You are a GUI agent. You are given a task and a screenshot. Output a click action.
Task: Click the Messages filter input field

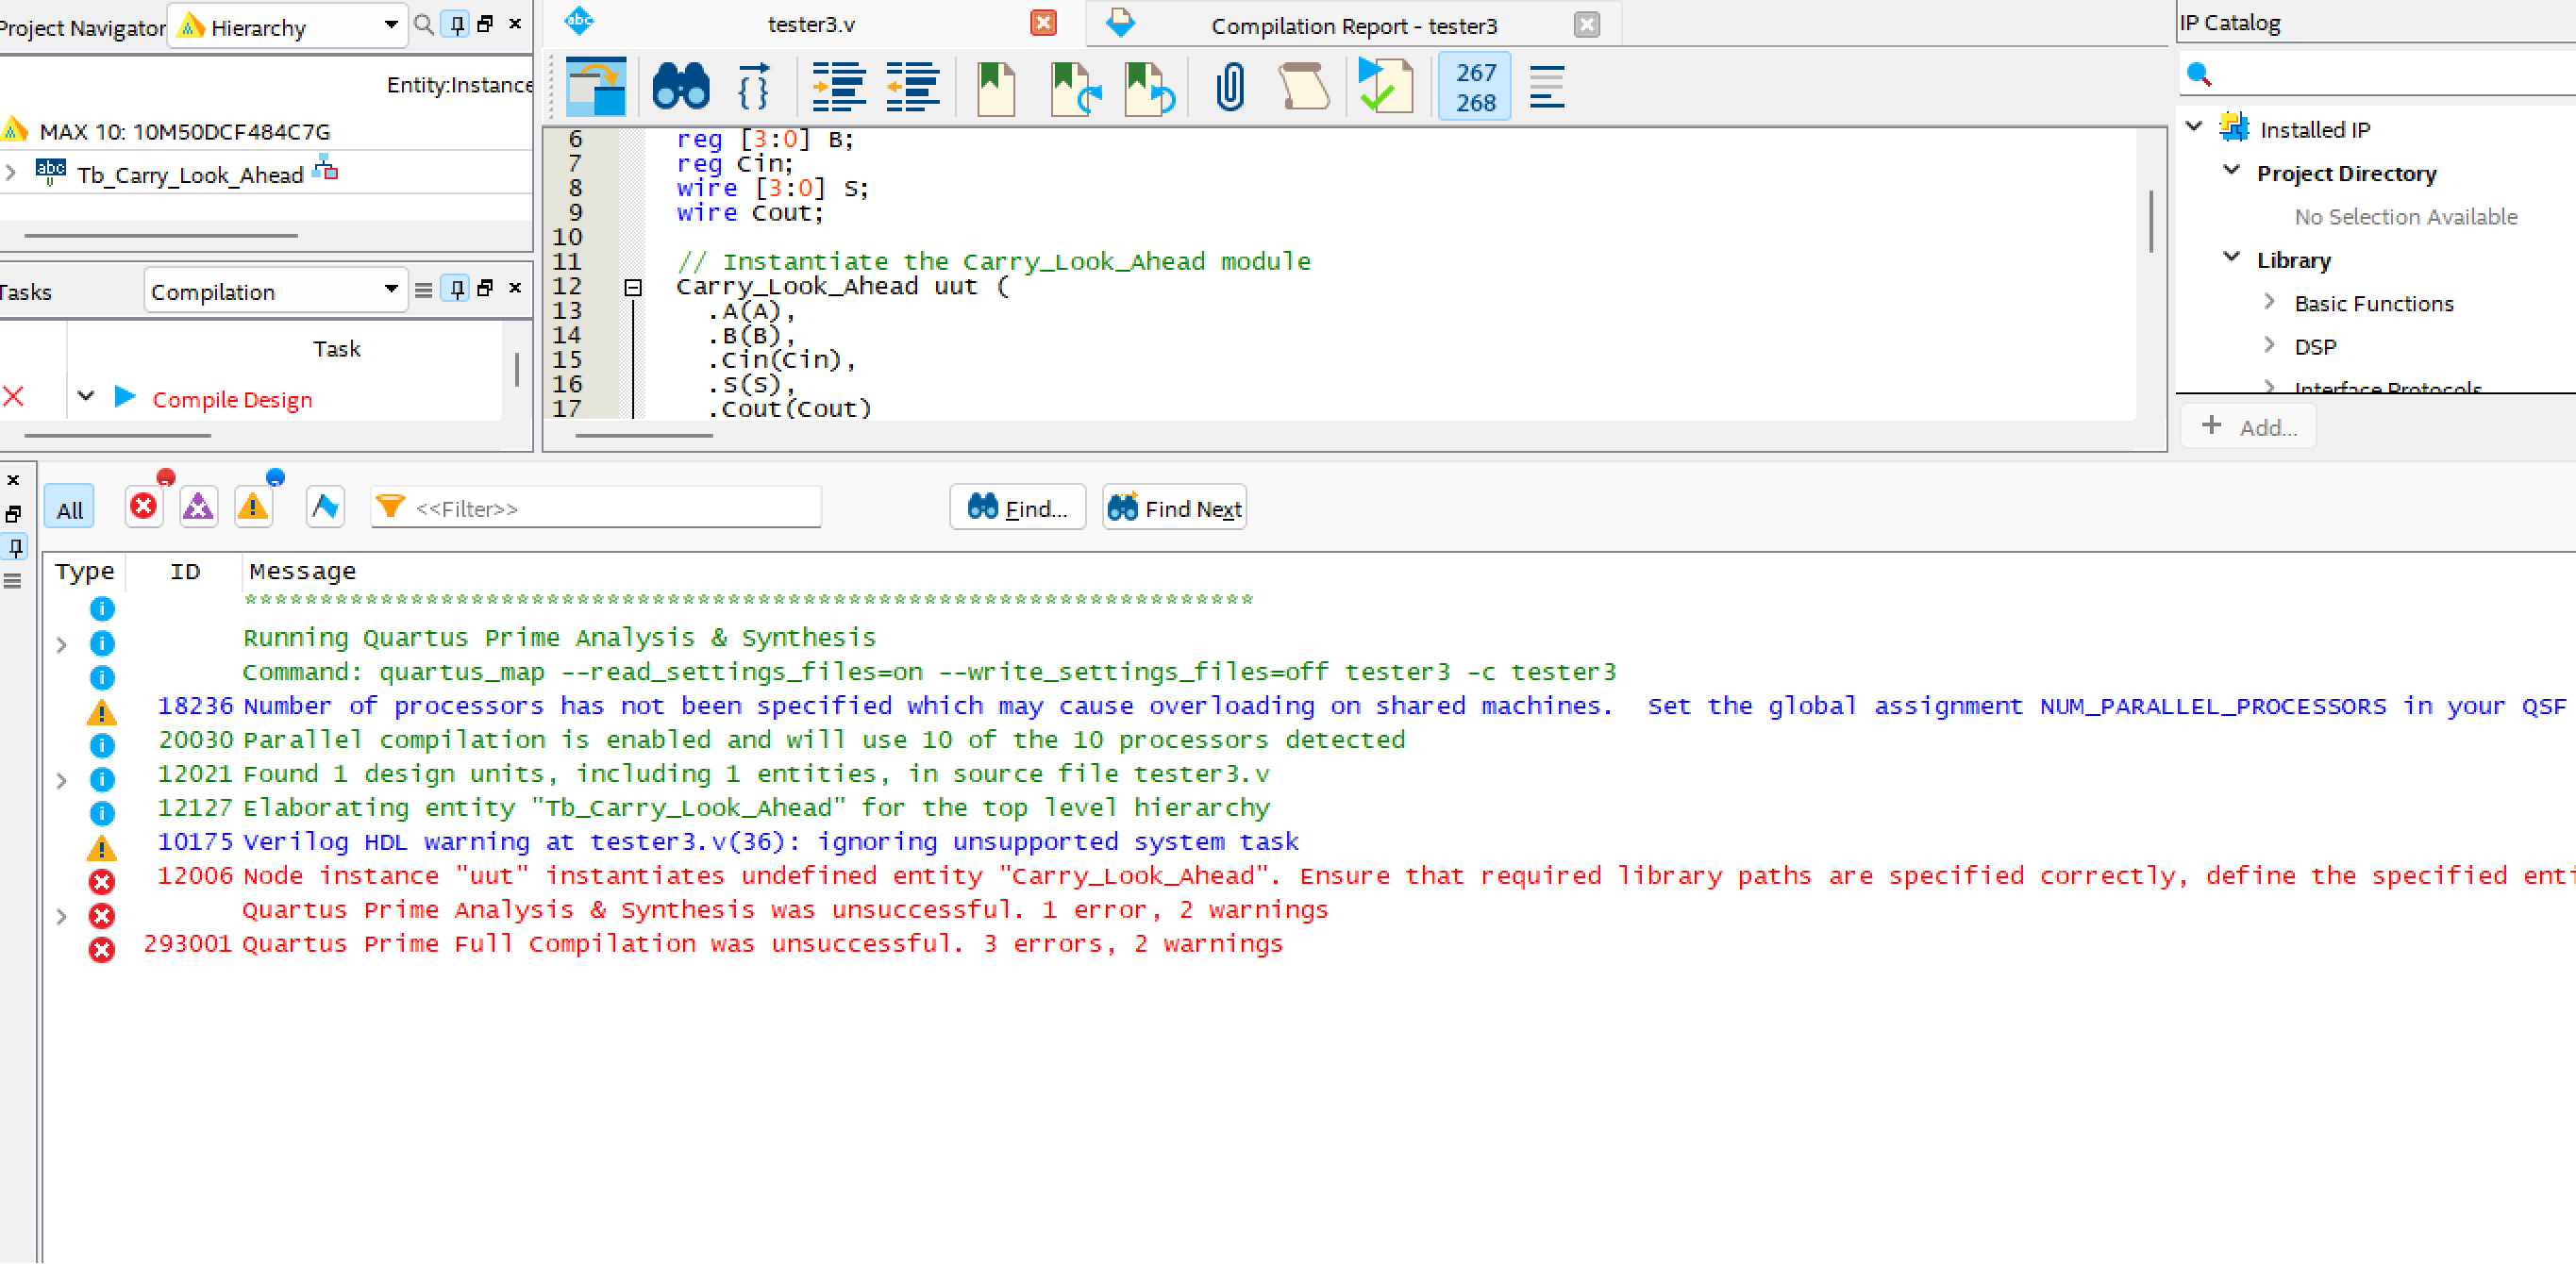point(596,508)
